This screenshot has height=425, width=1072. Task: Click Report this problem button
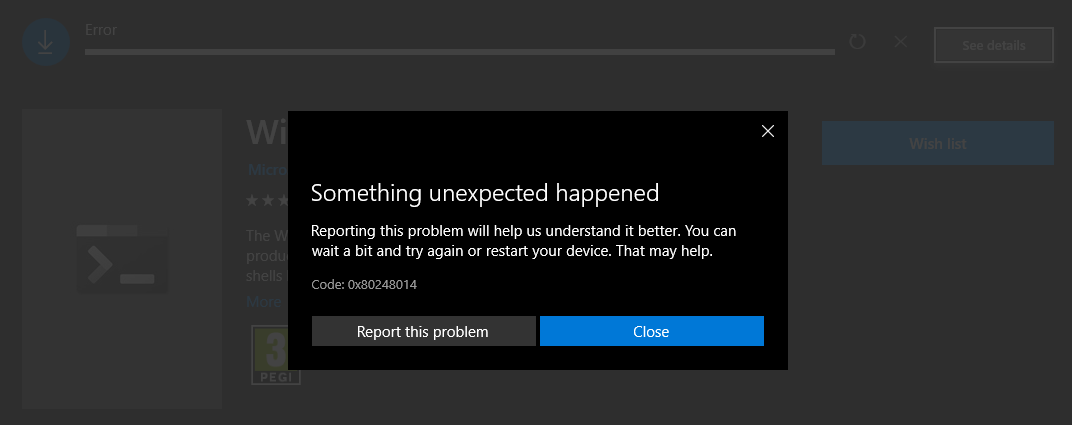tap(423, 331)
